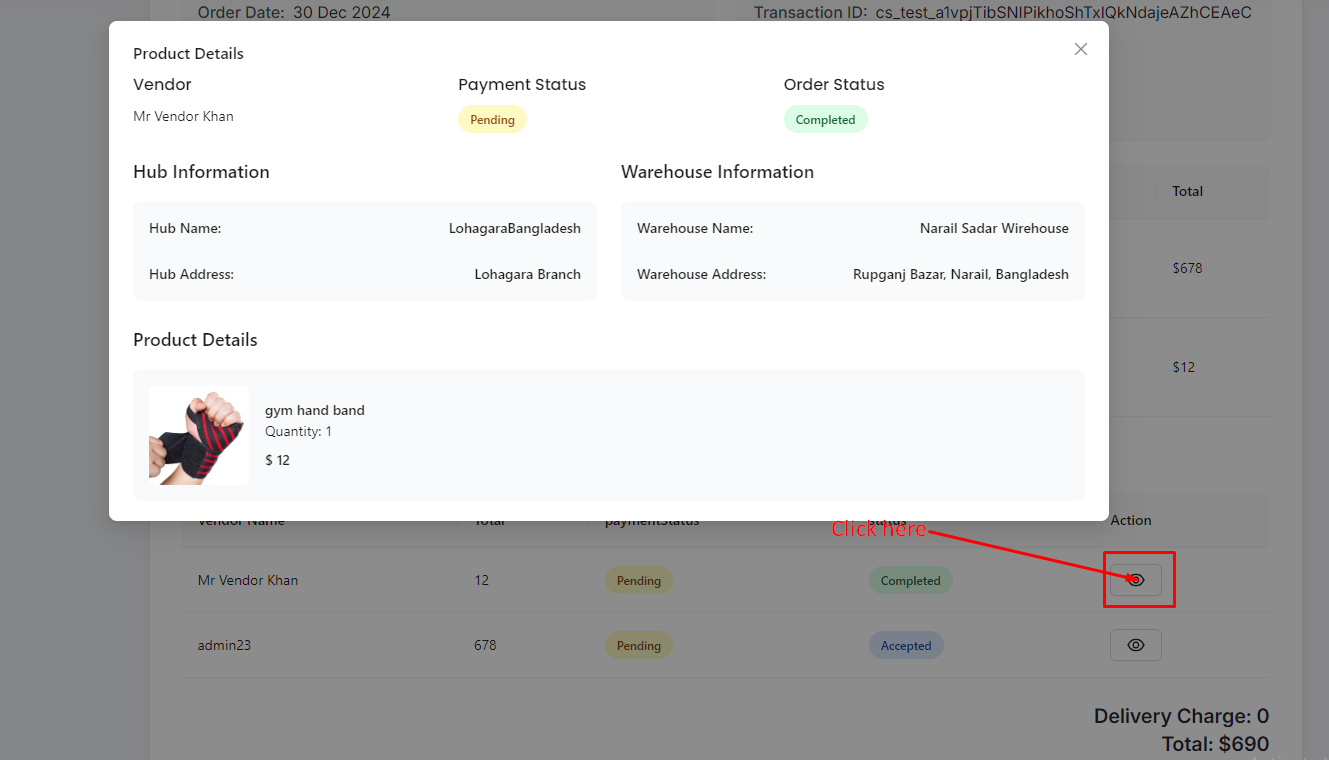Image resolution: width=1329 pixels, height=760 pixels.
Task: Select the yellow Pending badge in modal
Action: tap(492, 120)
